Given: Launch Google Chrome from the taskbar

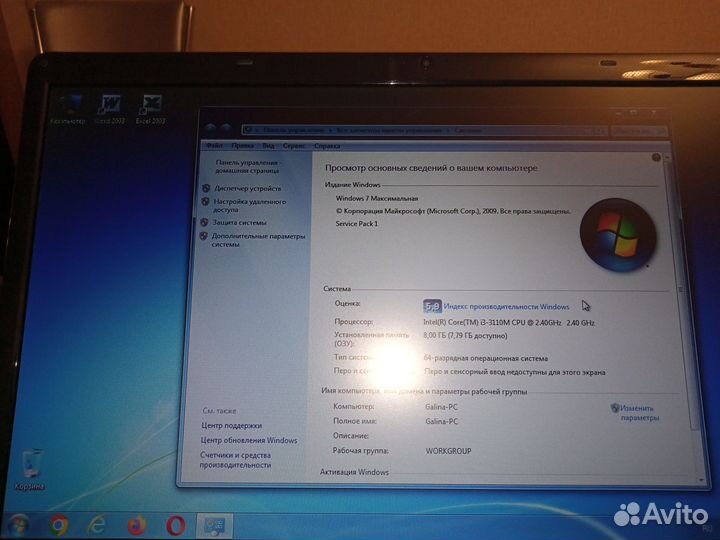Looking at the screenshot, I should tap(59, 526).
